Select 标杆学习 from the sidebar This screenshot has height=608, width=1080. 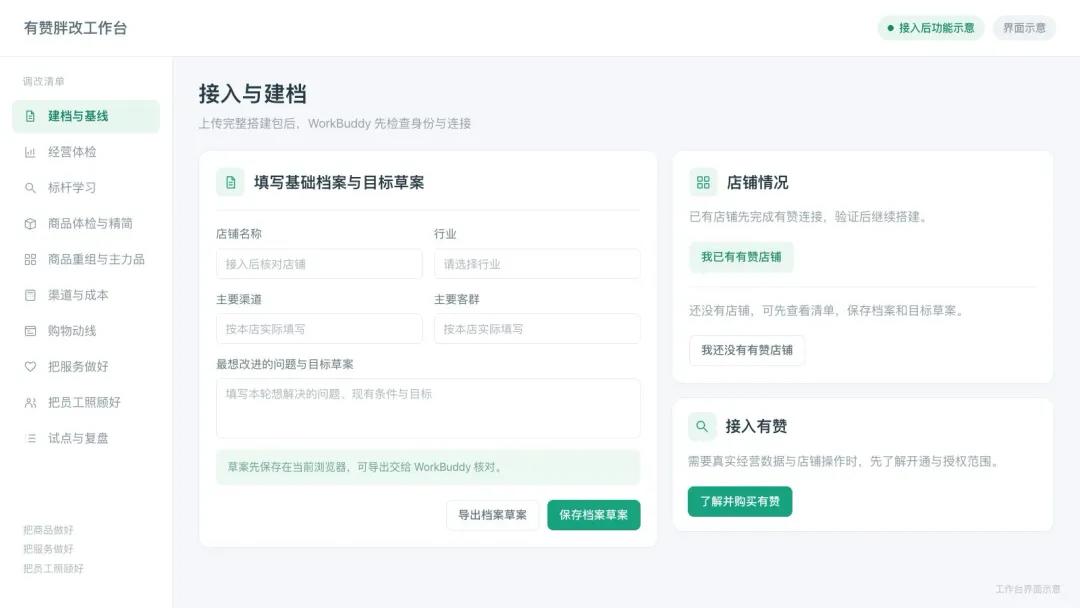pos(86,188)
